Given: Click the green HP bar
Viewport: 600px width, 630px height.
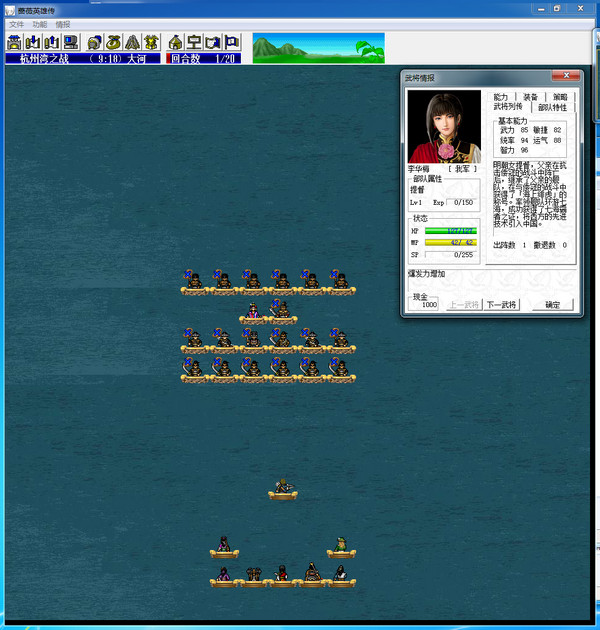Looking at the screenshot, I should [451, 231].
